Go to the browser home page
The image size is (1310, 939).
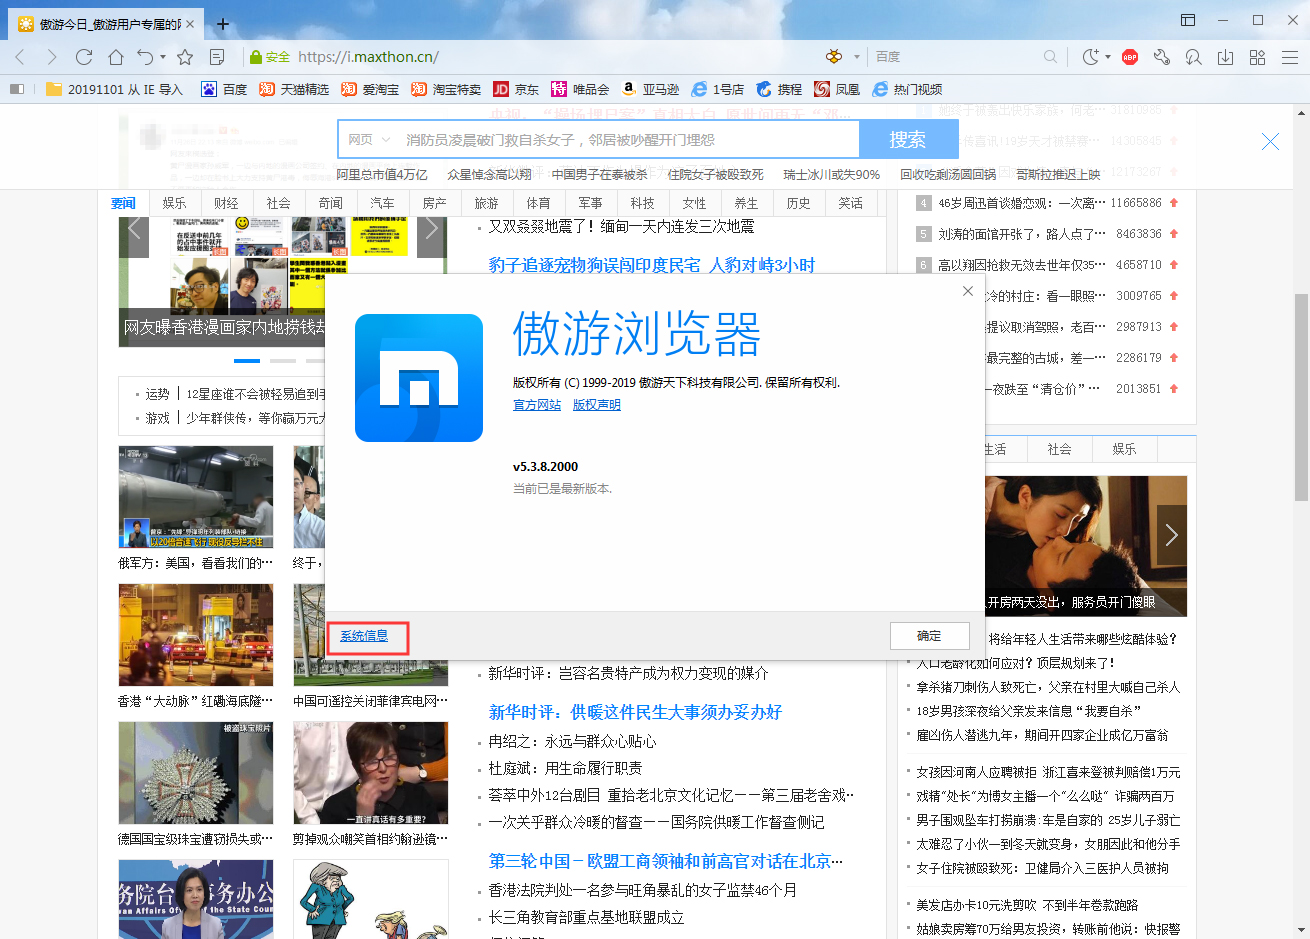point(115,58)
